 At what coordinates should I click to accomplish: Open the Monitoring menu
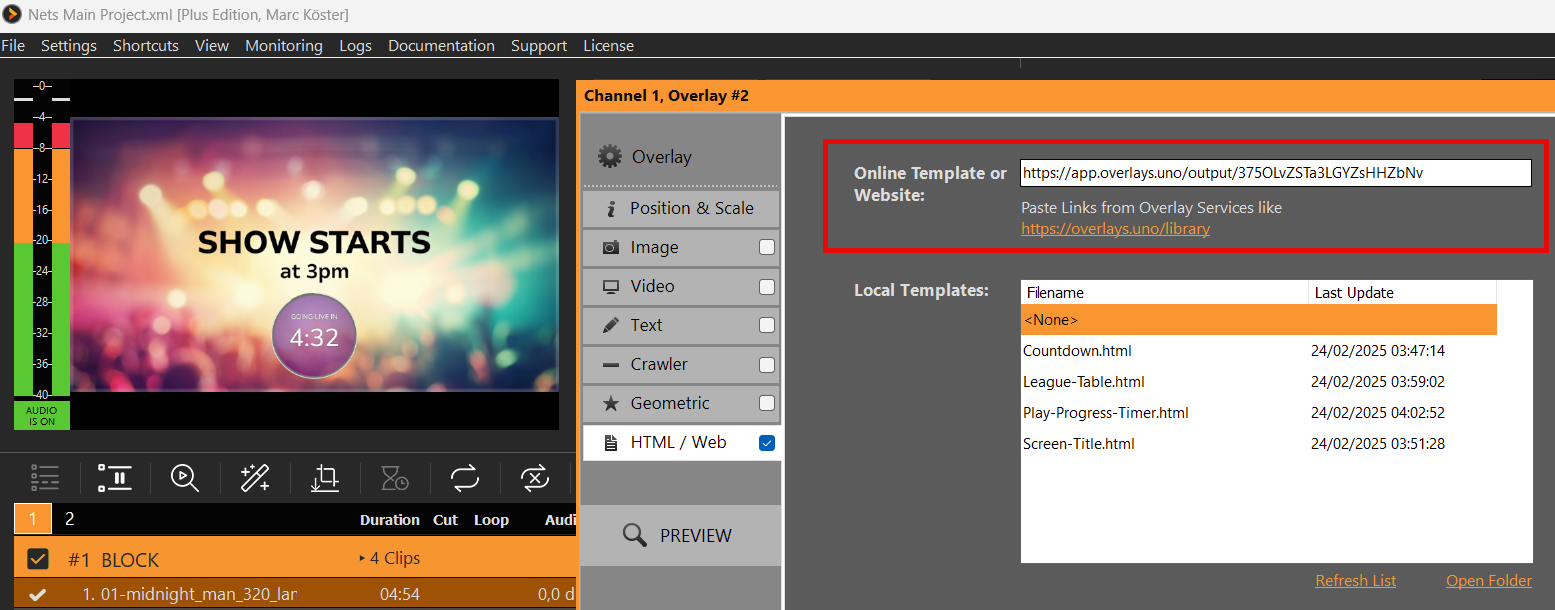click(283, 46)
